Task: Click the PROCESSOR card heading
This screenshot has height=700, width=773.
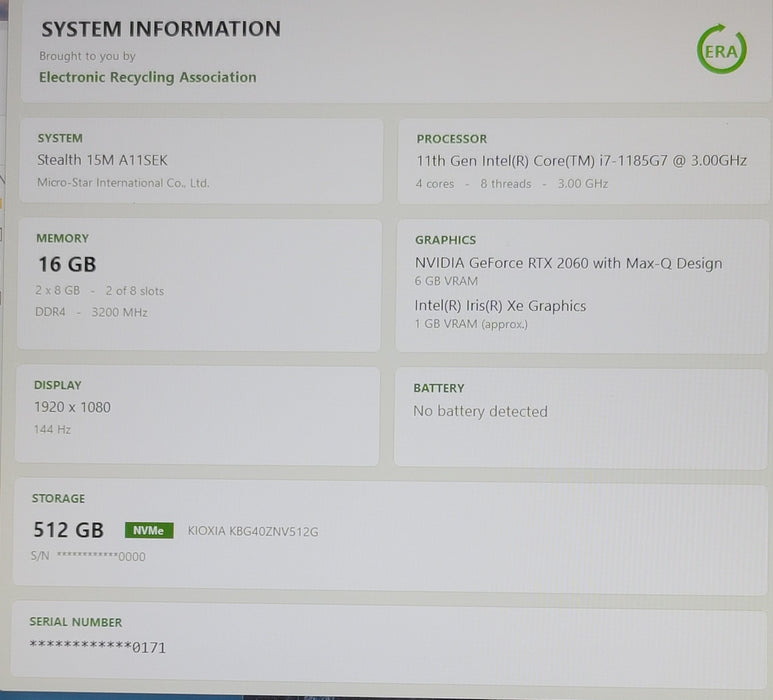Action: pos(452,139)
